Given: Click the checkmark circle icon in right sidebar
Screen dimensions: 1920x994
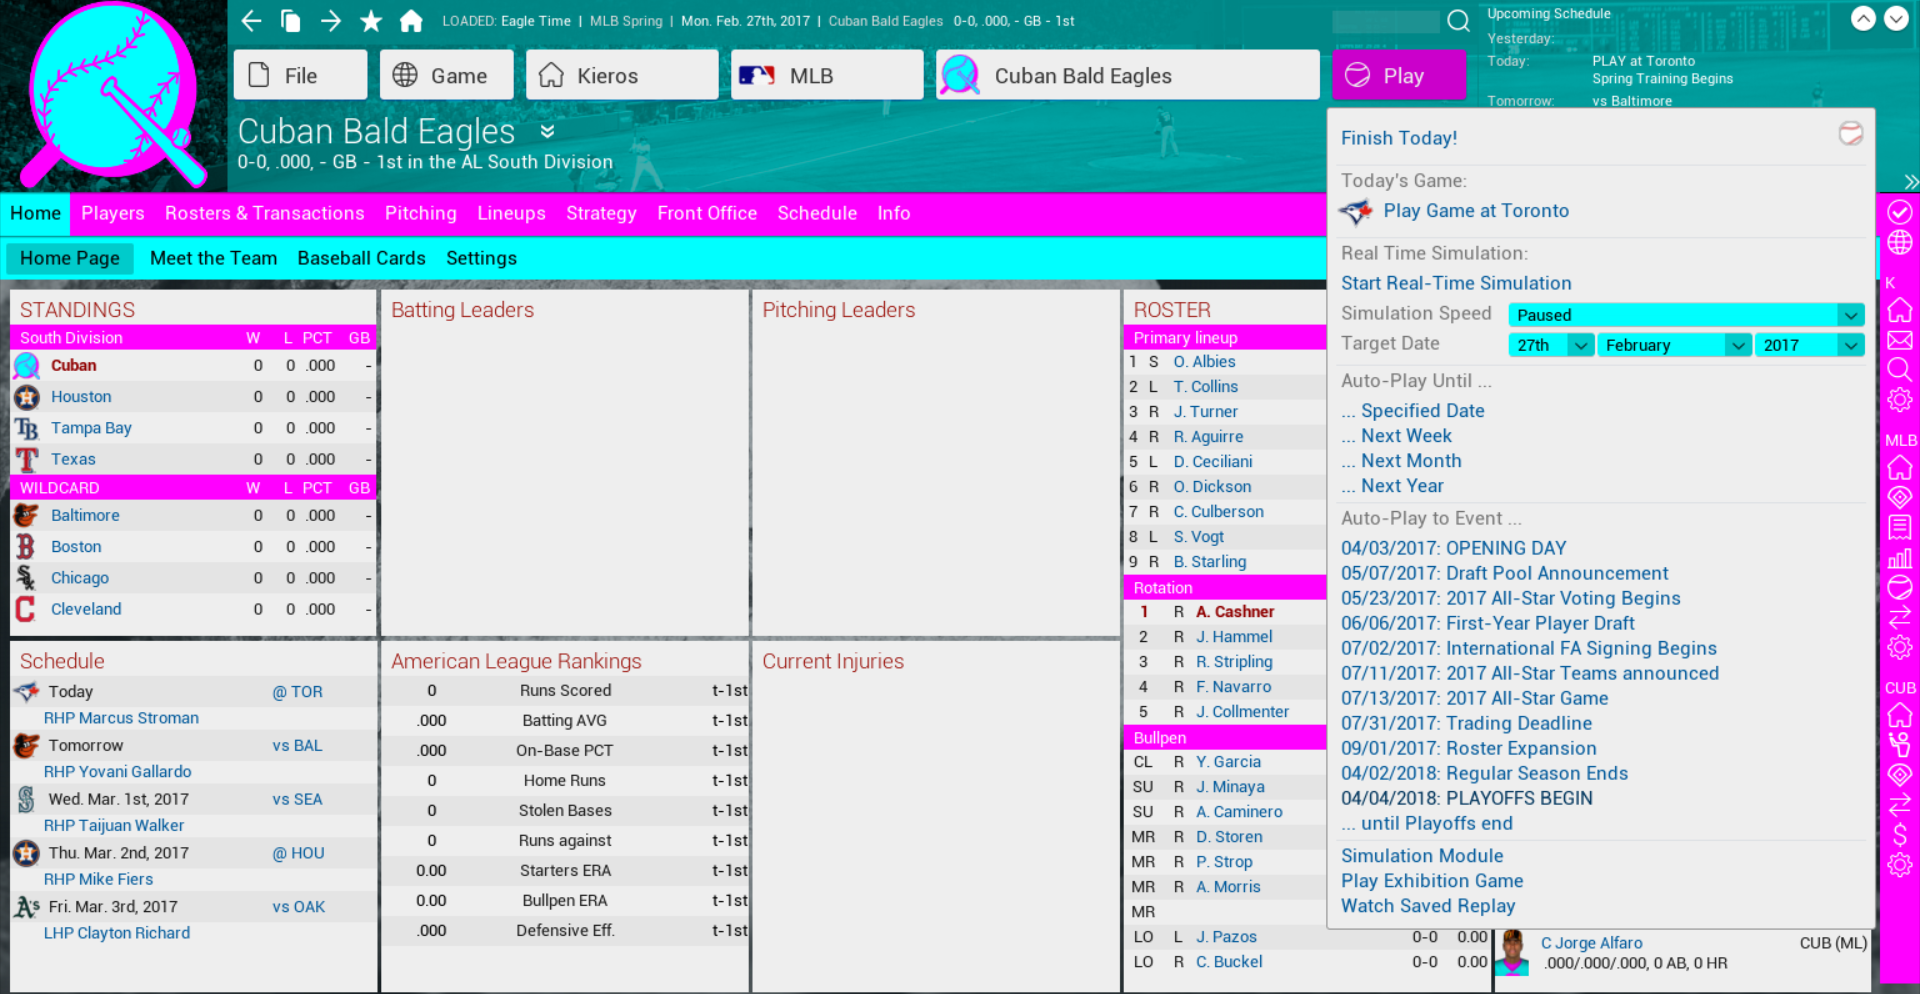Looking at the screenshot, I should [x=1899, y=212].
